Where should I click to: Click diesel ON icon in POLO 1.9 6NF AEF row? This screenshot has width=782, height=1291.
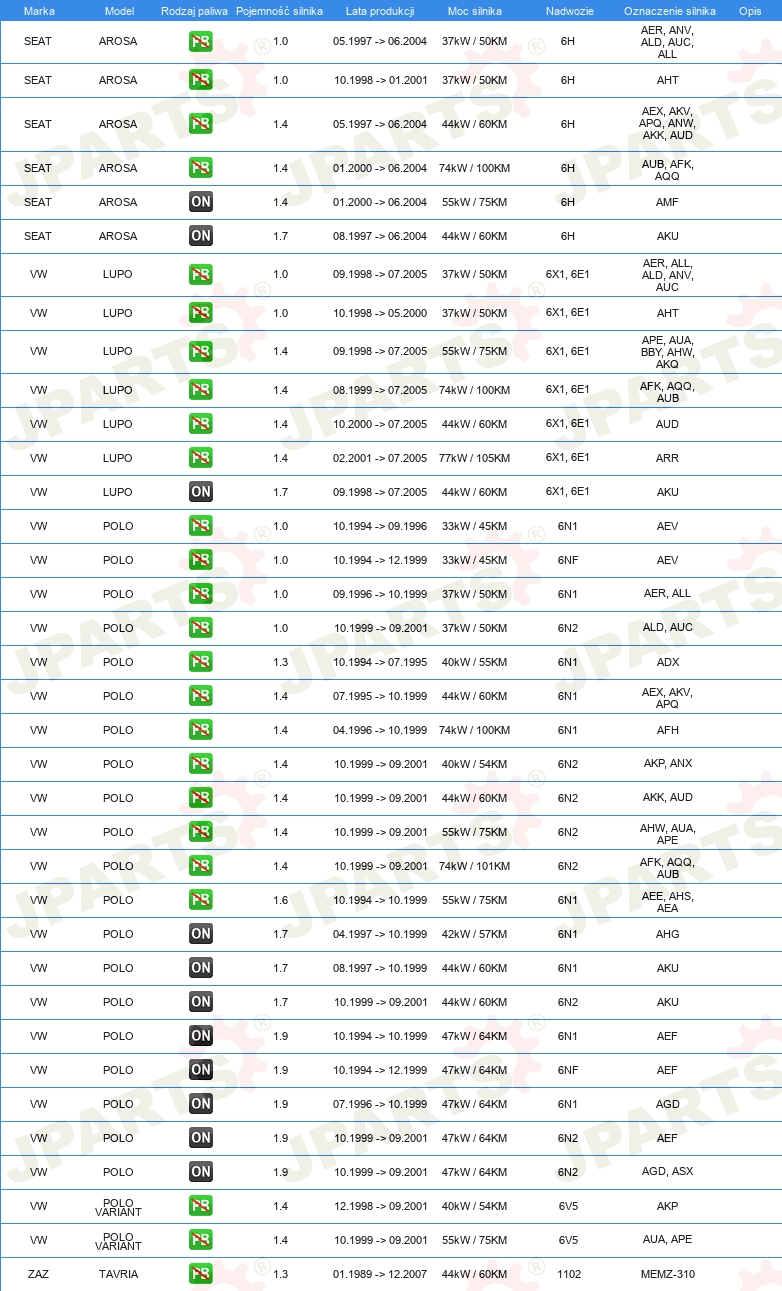[x=201, y=1070]
